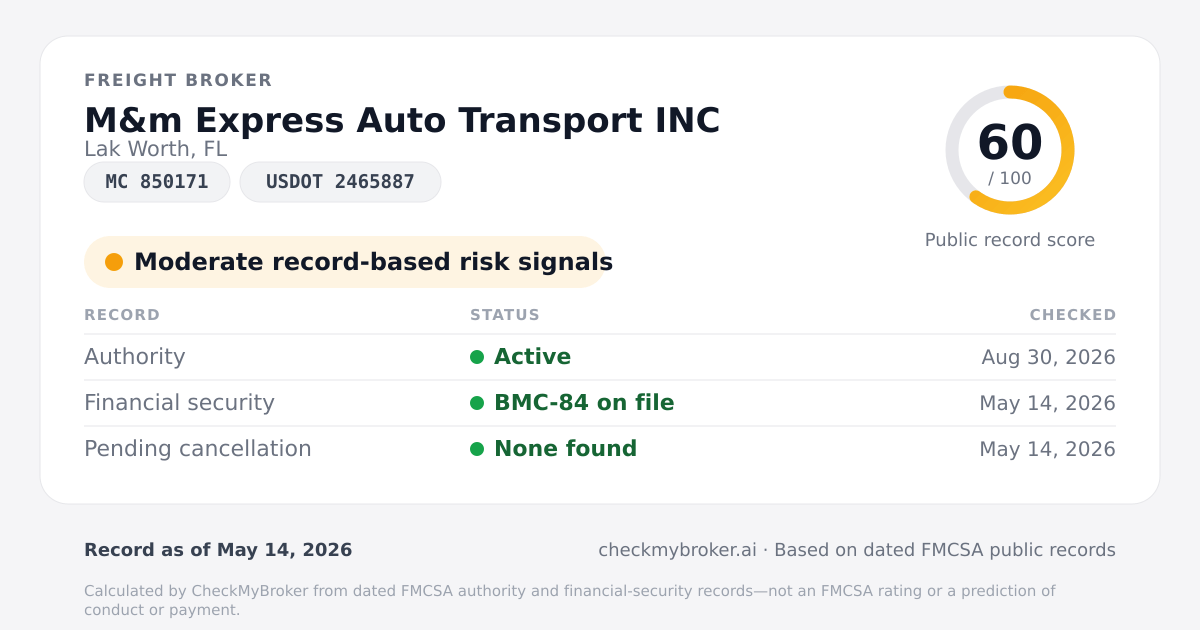Click the Moderate record-based risk signals banner
Screen dimensions: 1200x630
click(x=345, y=262)
